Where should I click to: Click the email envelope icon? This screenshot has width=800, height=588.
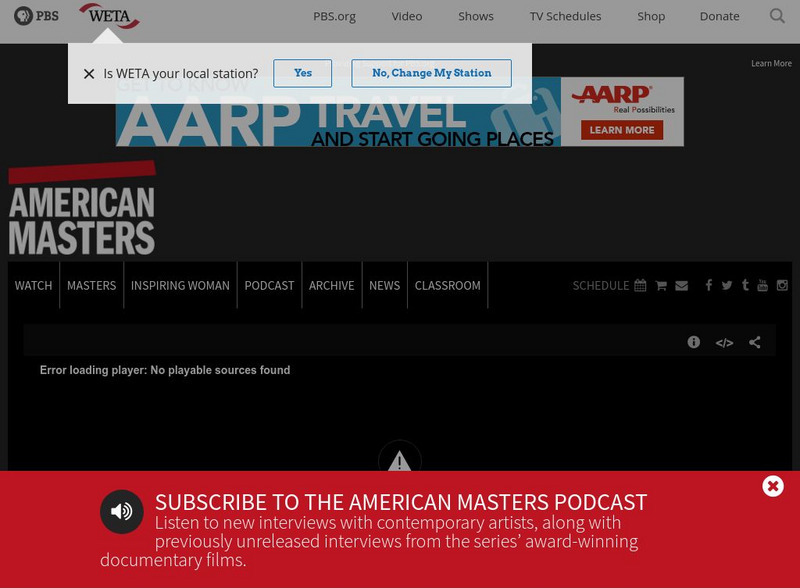682,285
